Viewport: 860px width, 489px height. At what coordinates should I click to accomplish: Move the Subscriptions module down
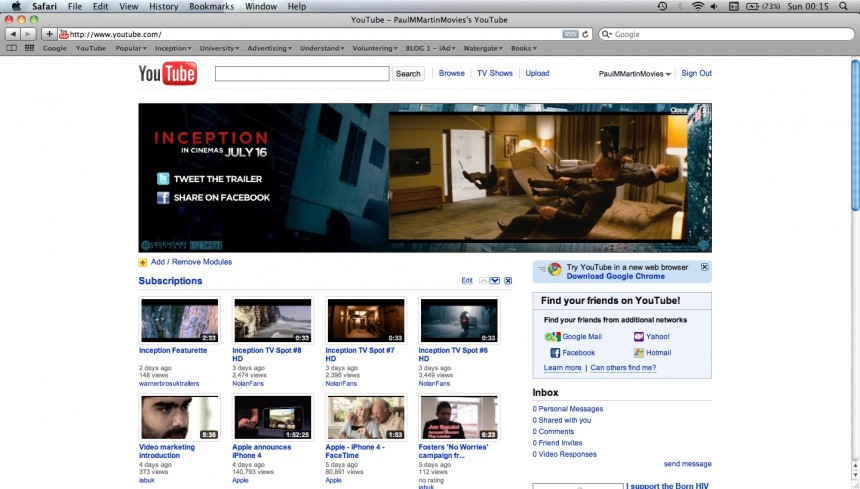pyautogui.click(x=495, y=281)
